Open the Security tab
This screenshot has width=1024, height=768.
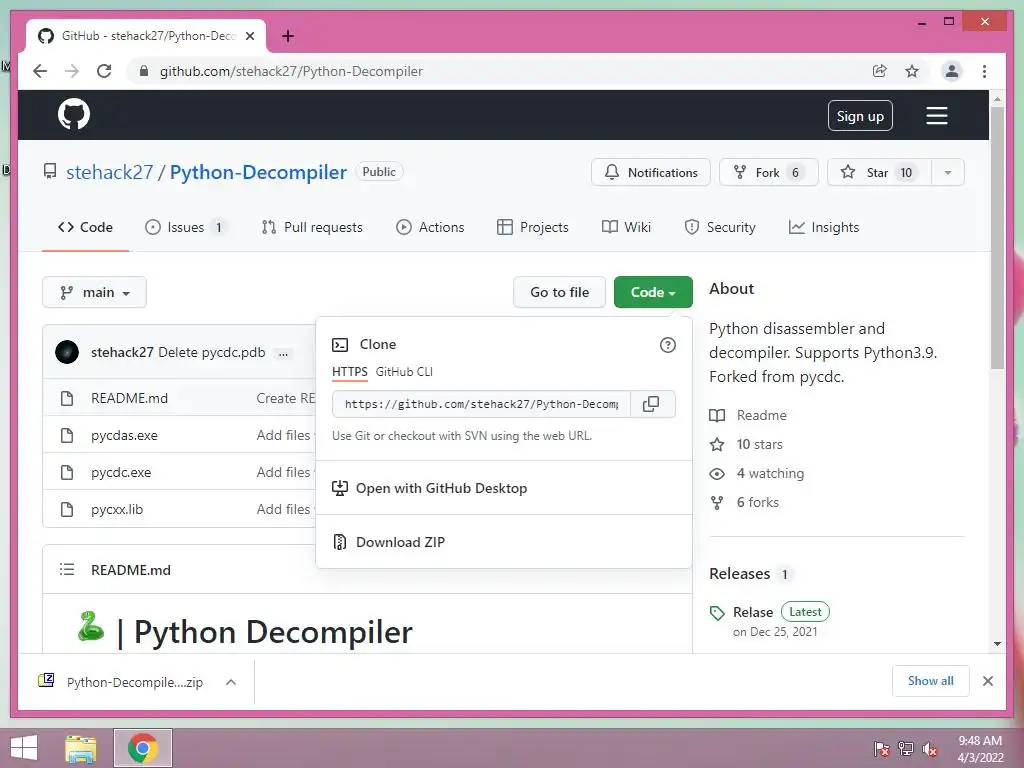pyautogui.click(x=720, y=227)
